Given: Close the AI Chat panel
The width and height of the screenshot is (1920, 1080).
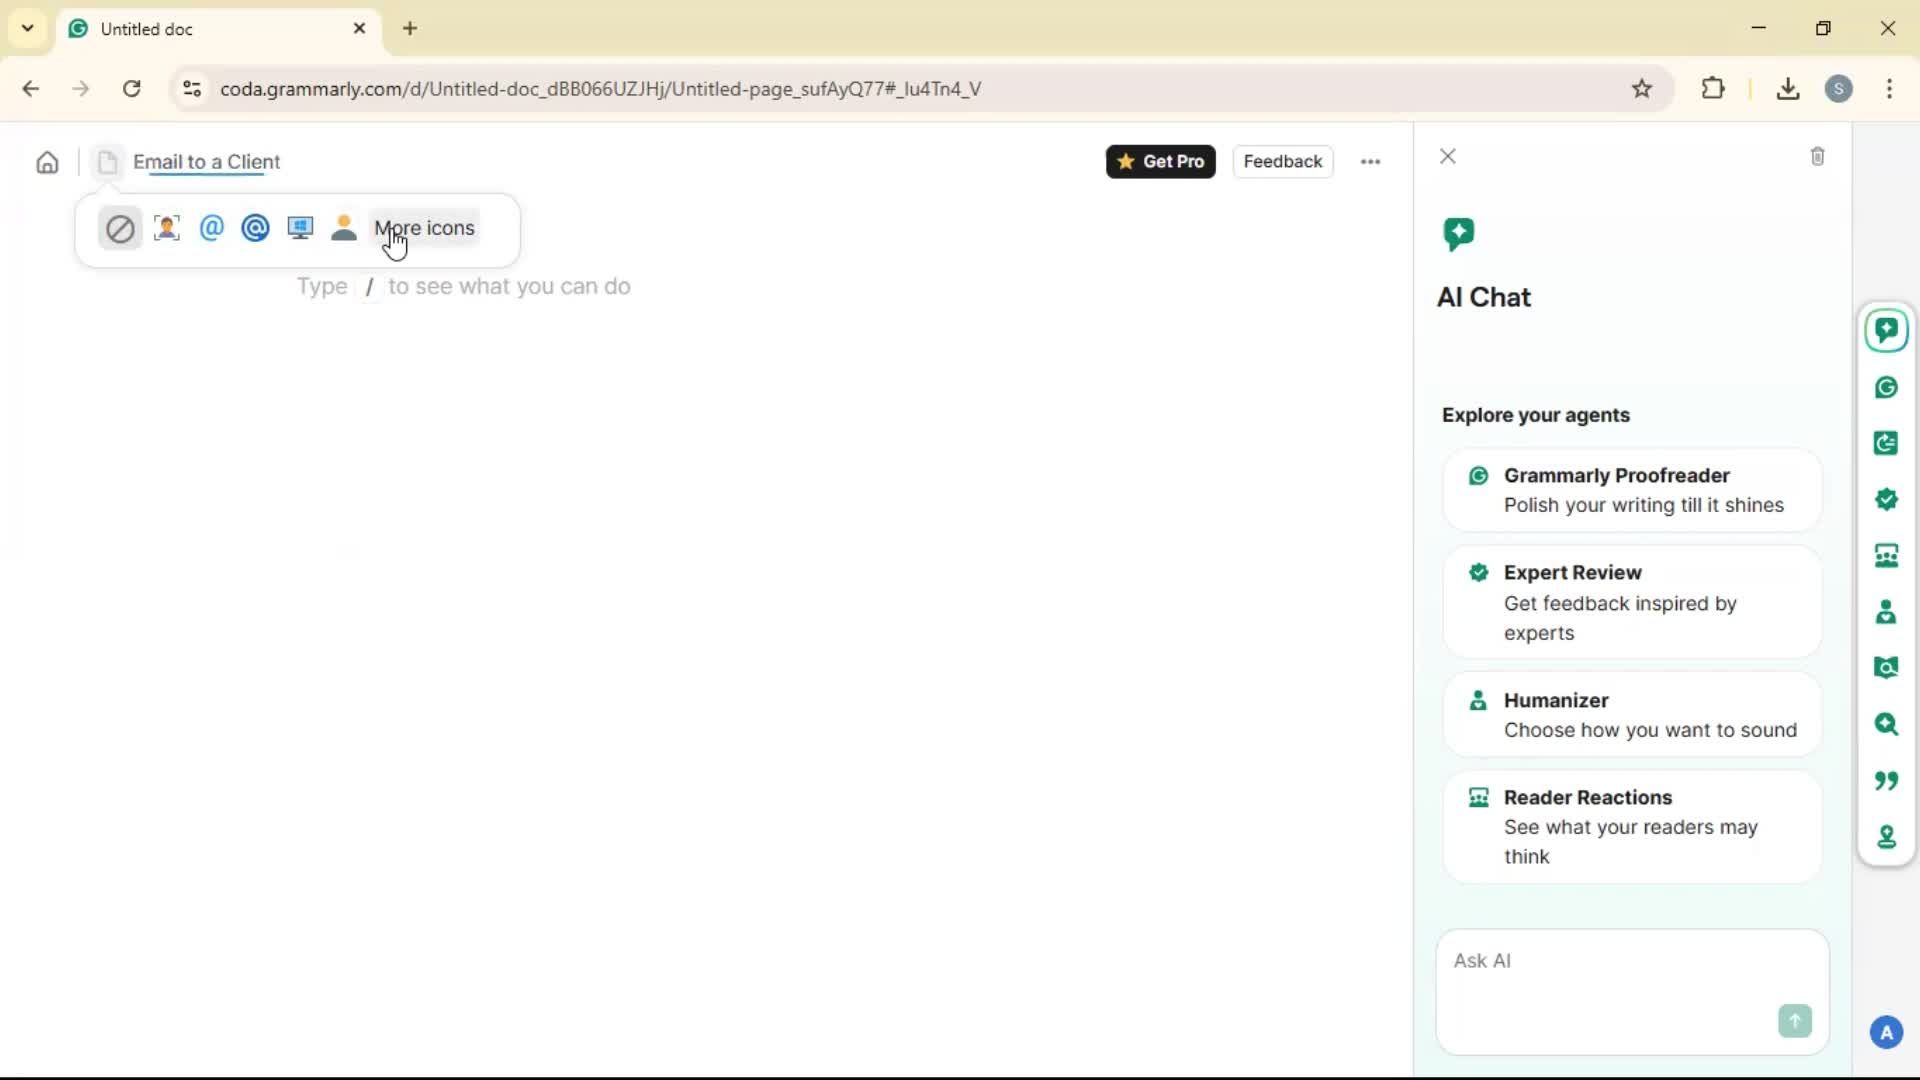Looking at the screenshot, I should click(x=1447, y=157).
